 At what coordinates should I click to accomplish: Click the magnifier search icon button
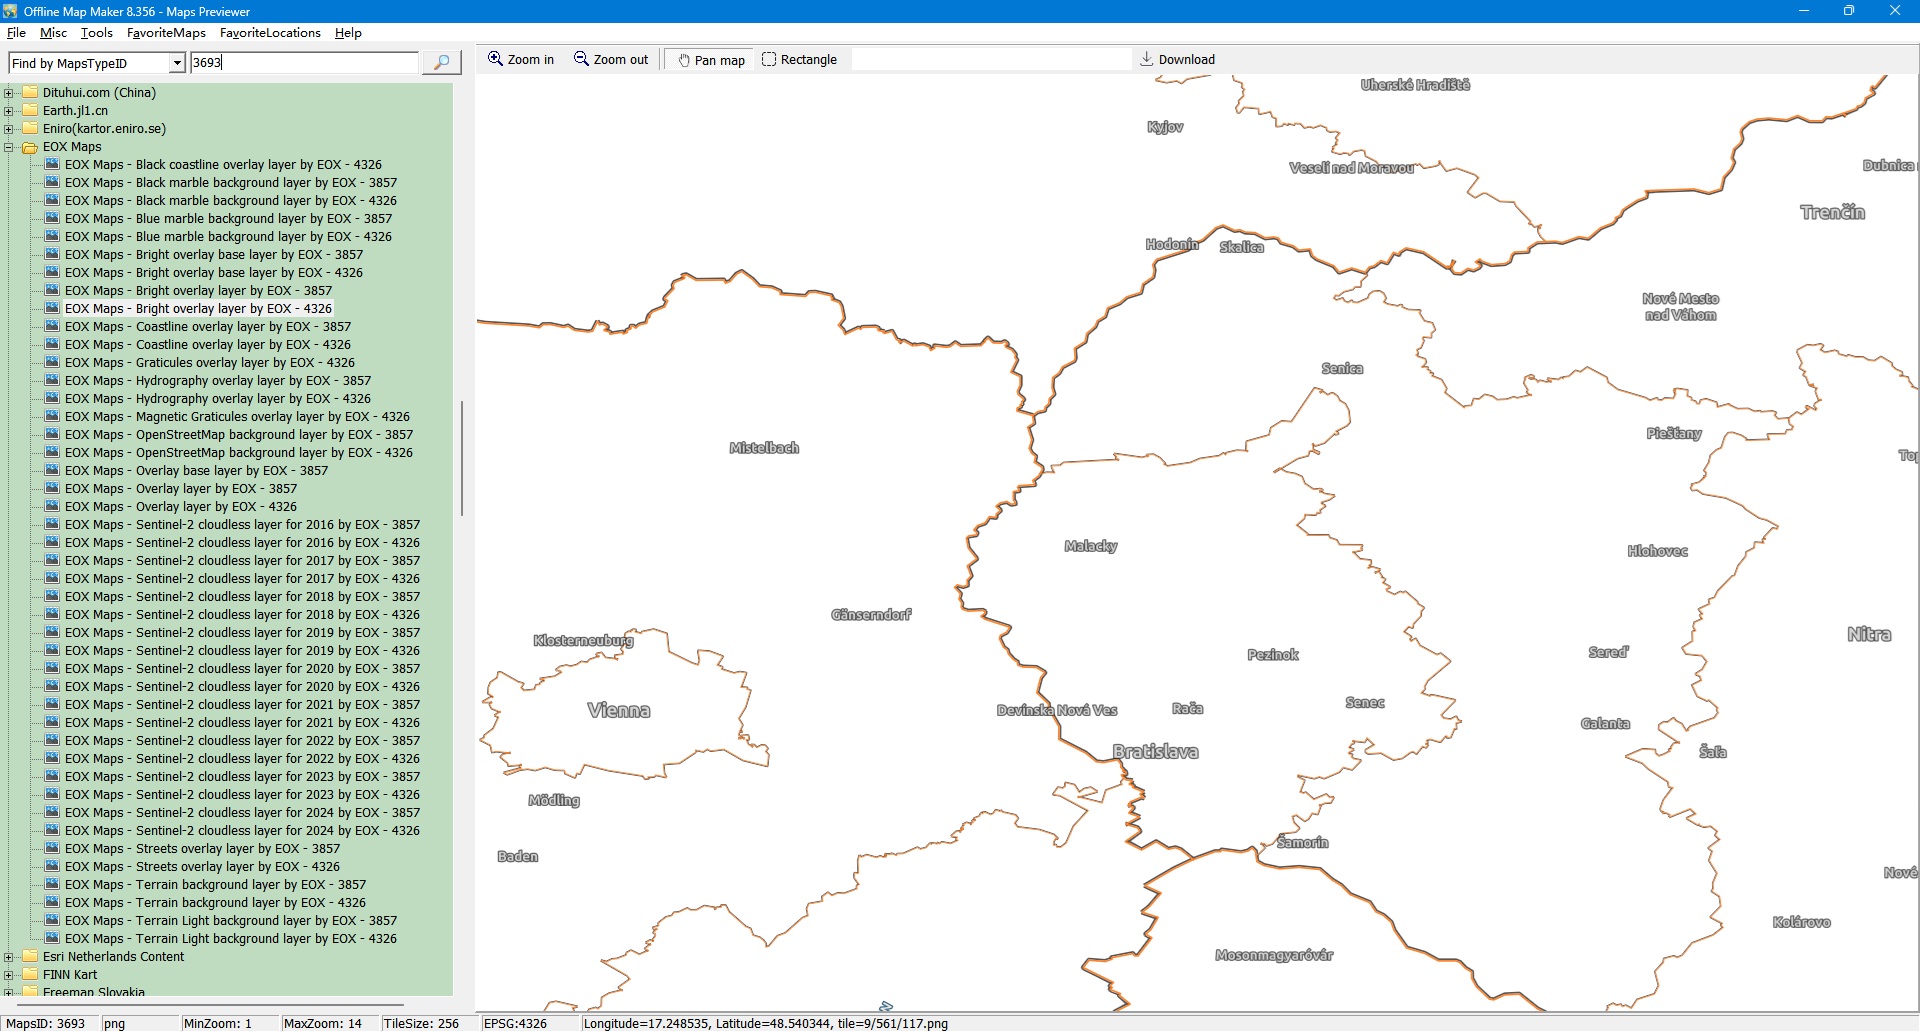(x=441, y=63)
